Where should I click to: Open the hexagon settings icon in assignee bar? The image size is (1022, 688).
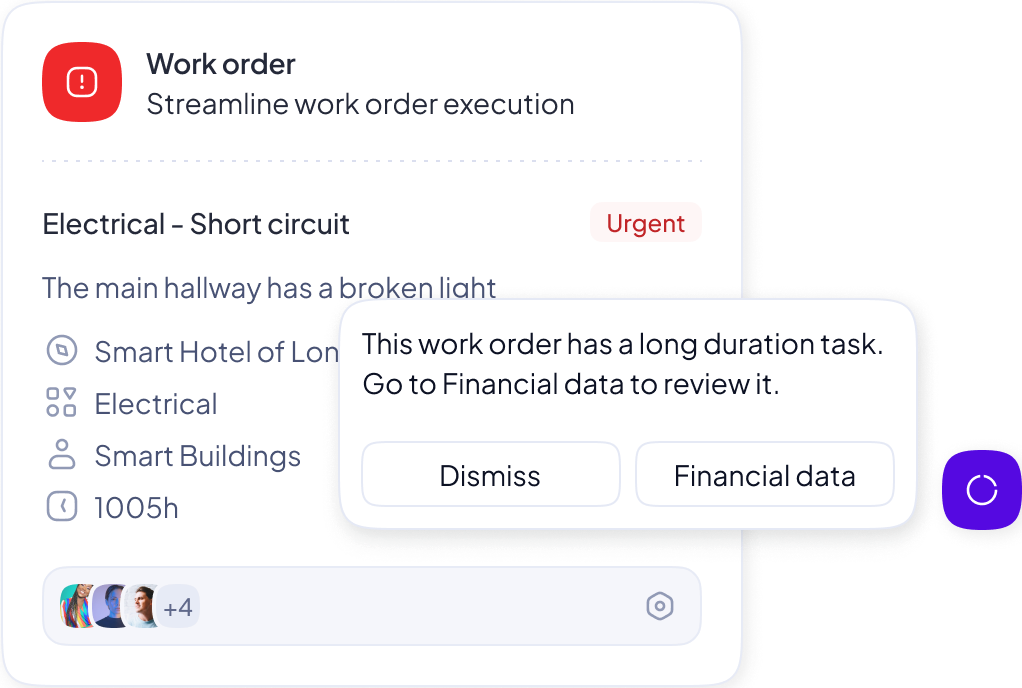click(x=660, y=605)
